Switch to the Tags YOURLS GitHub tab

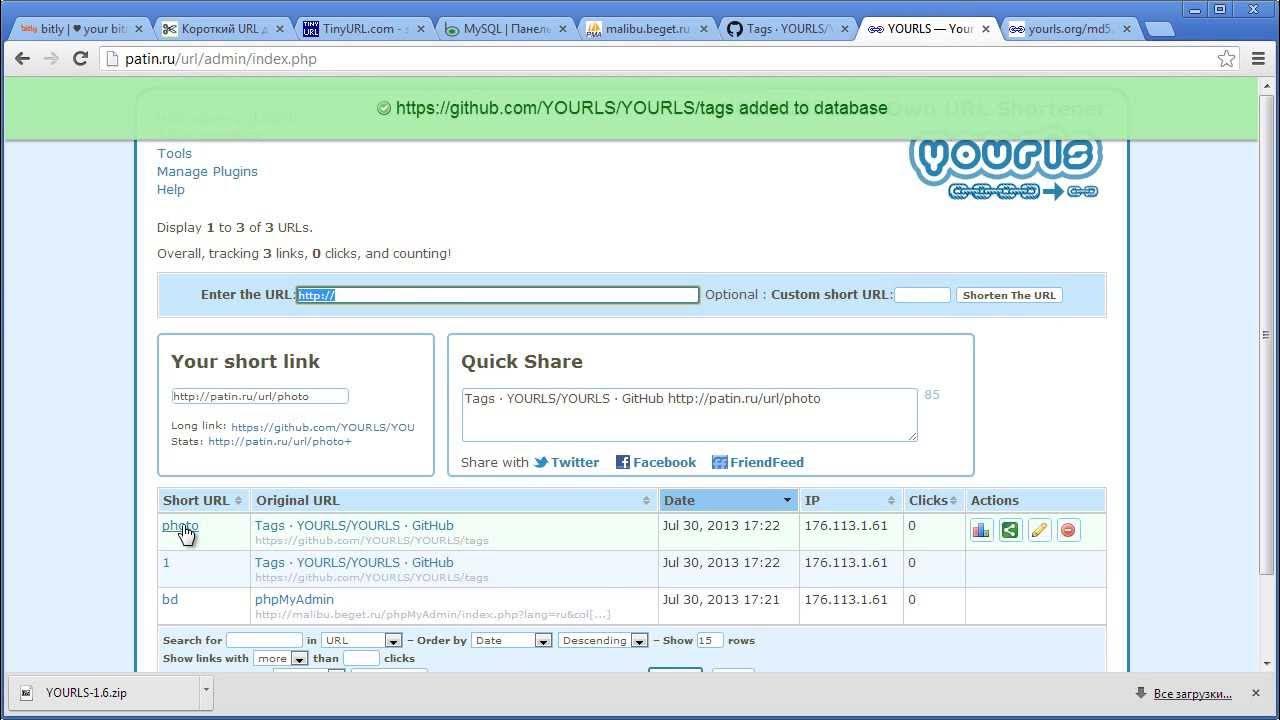click(788, 29)
